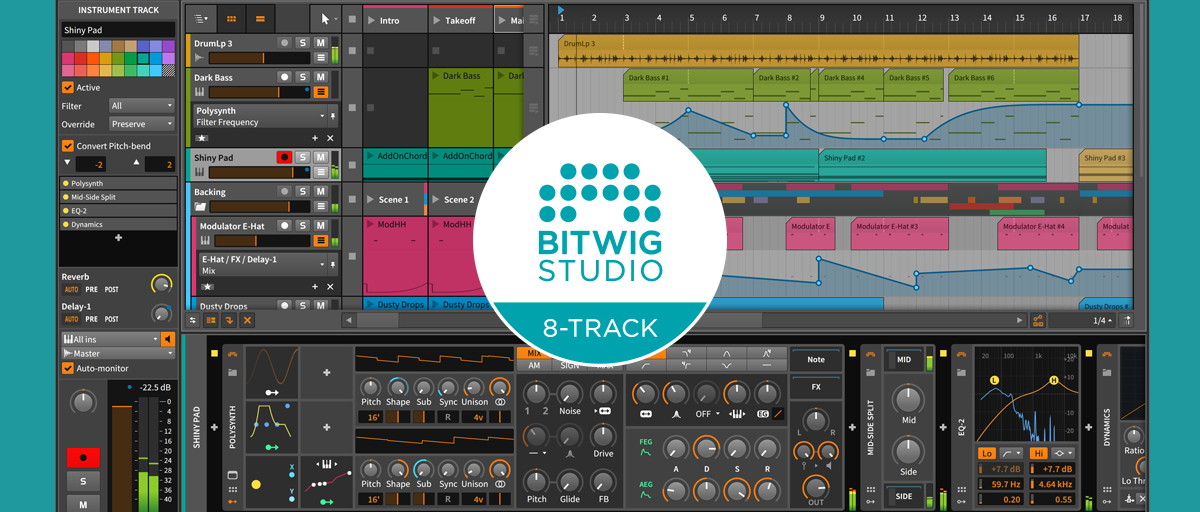The height and width of the screenshot is (512, 1200).
Task: Uncheck the Active checkbox
Action: coord(68,87)
